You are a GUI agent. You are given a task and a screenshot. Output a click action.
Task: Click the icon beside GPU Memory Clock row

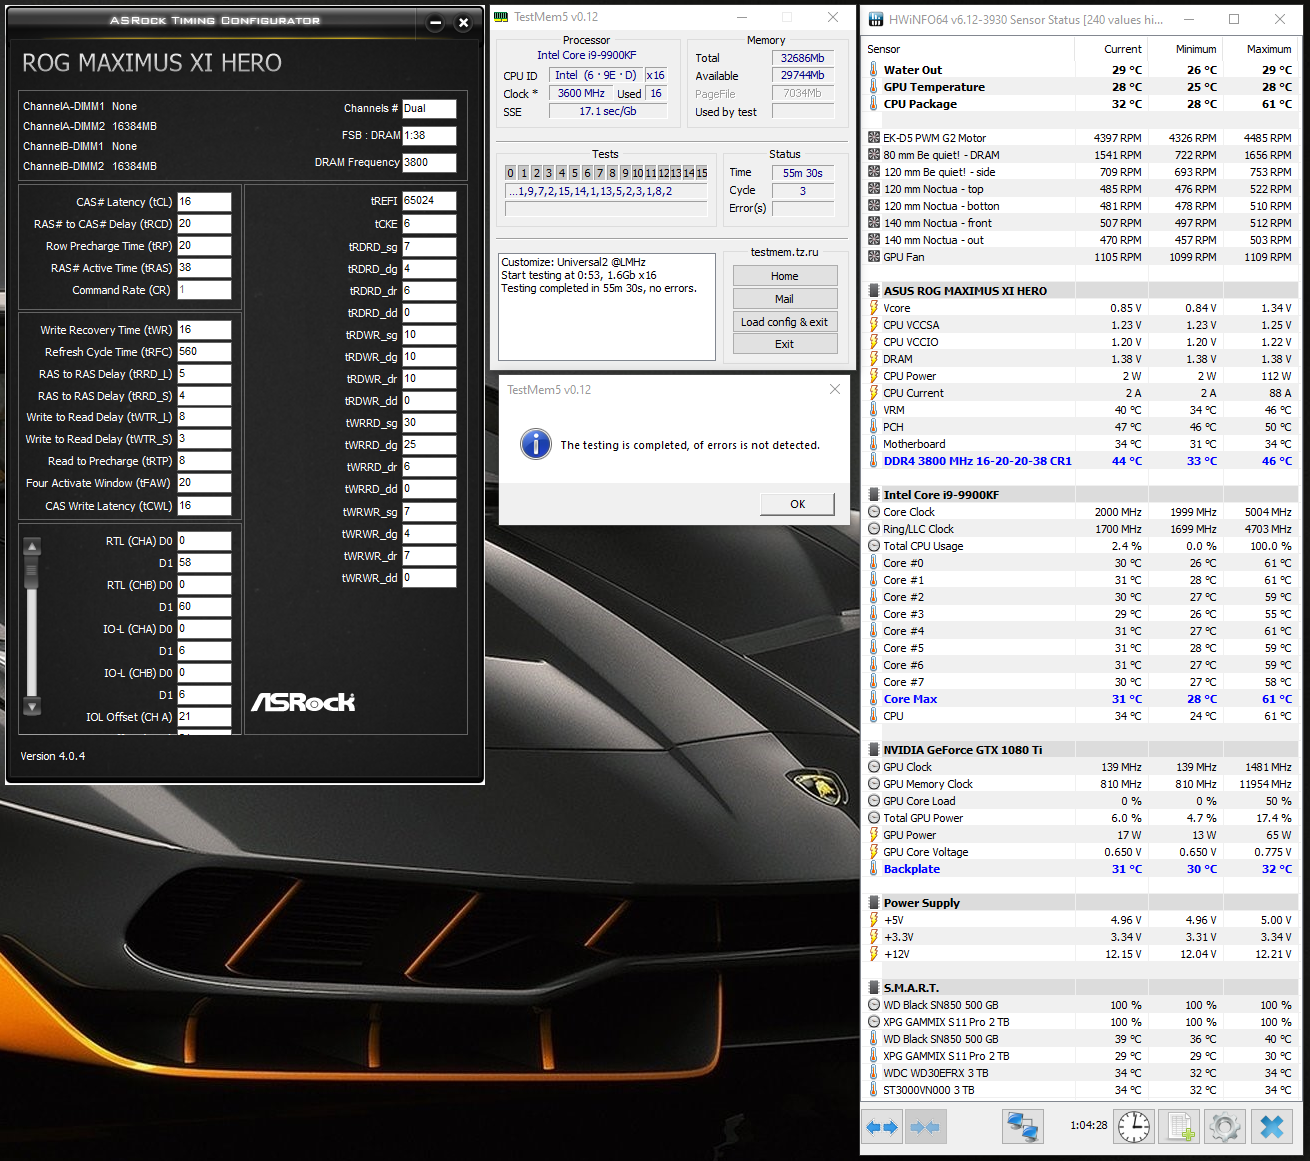(874, 784)
